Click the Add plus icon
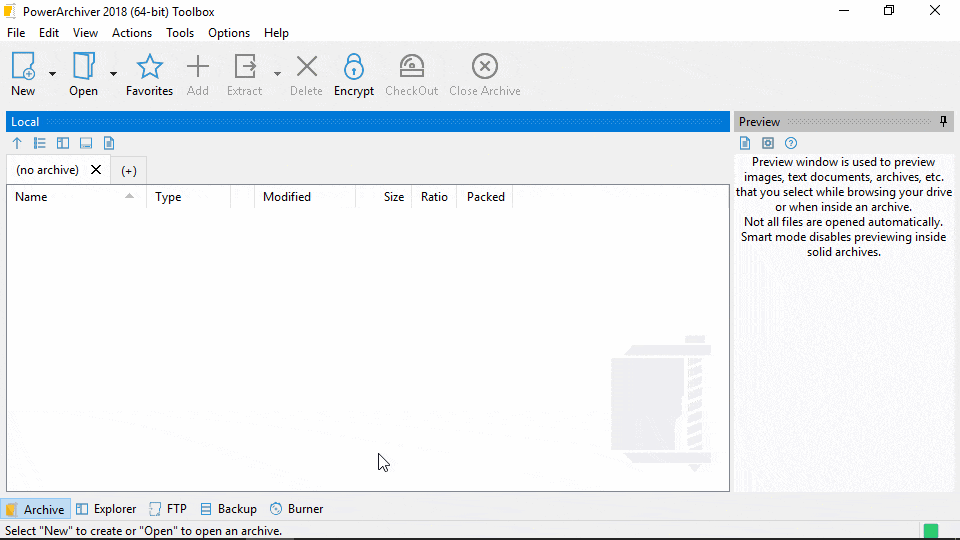960x540 pixels. pyautogui.click(x=198, y=74)
